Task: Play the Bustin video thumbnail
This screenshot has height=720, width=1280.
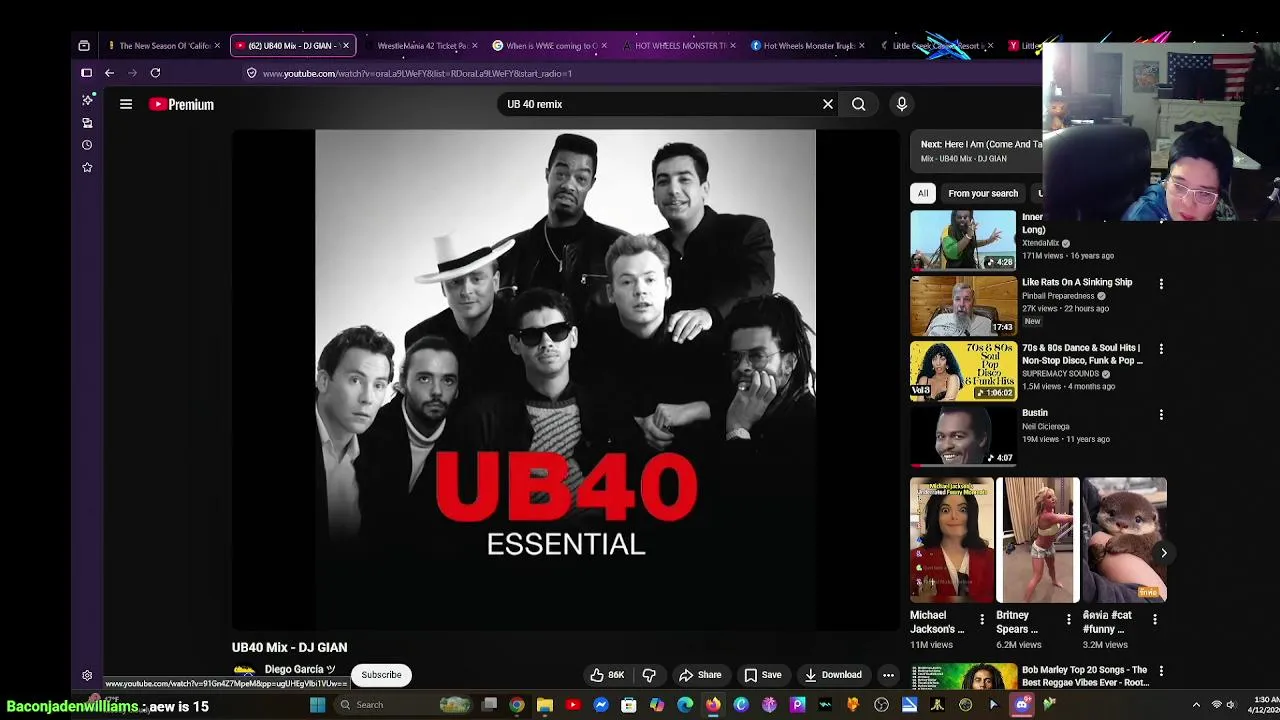Action: [x=963, y=436]
